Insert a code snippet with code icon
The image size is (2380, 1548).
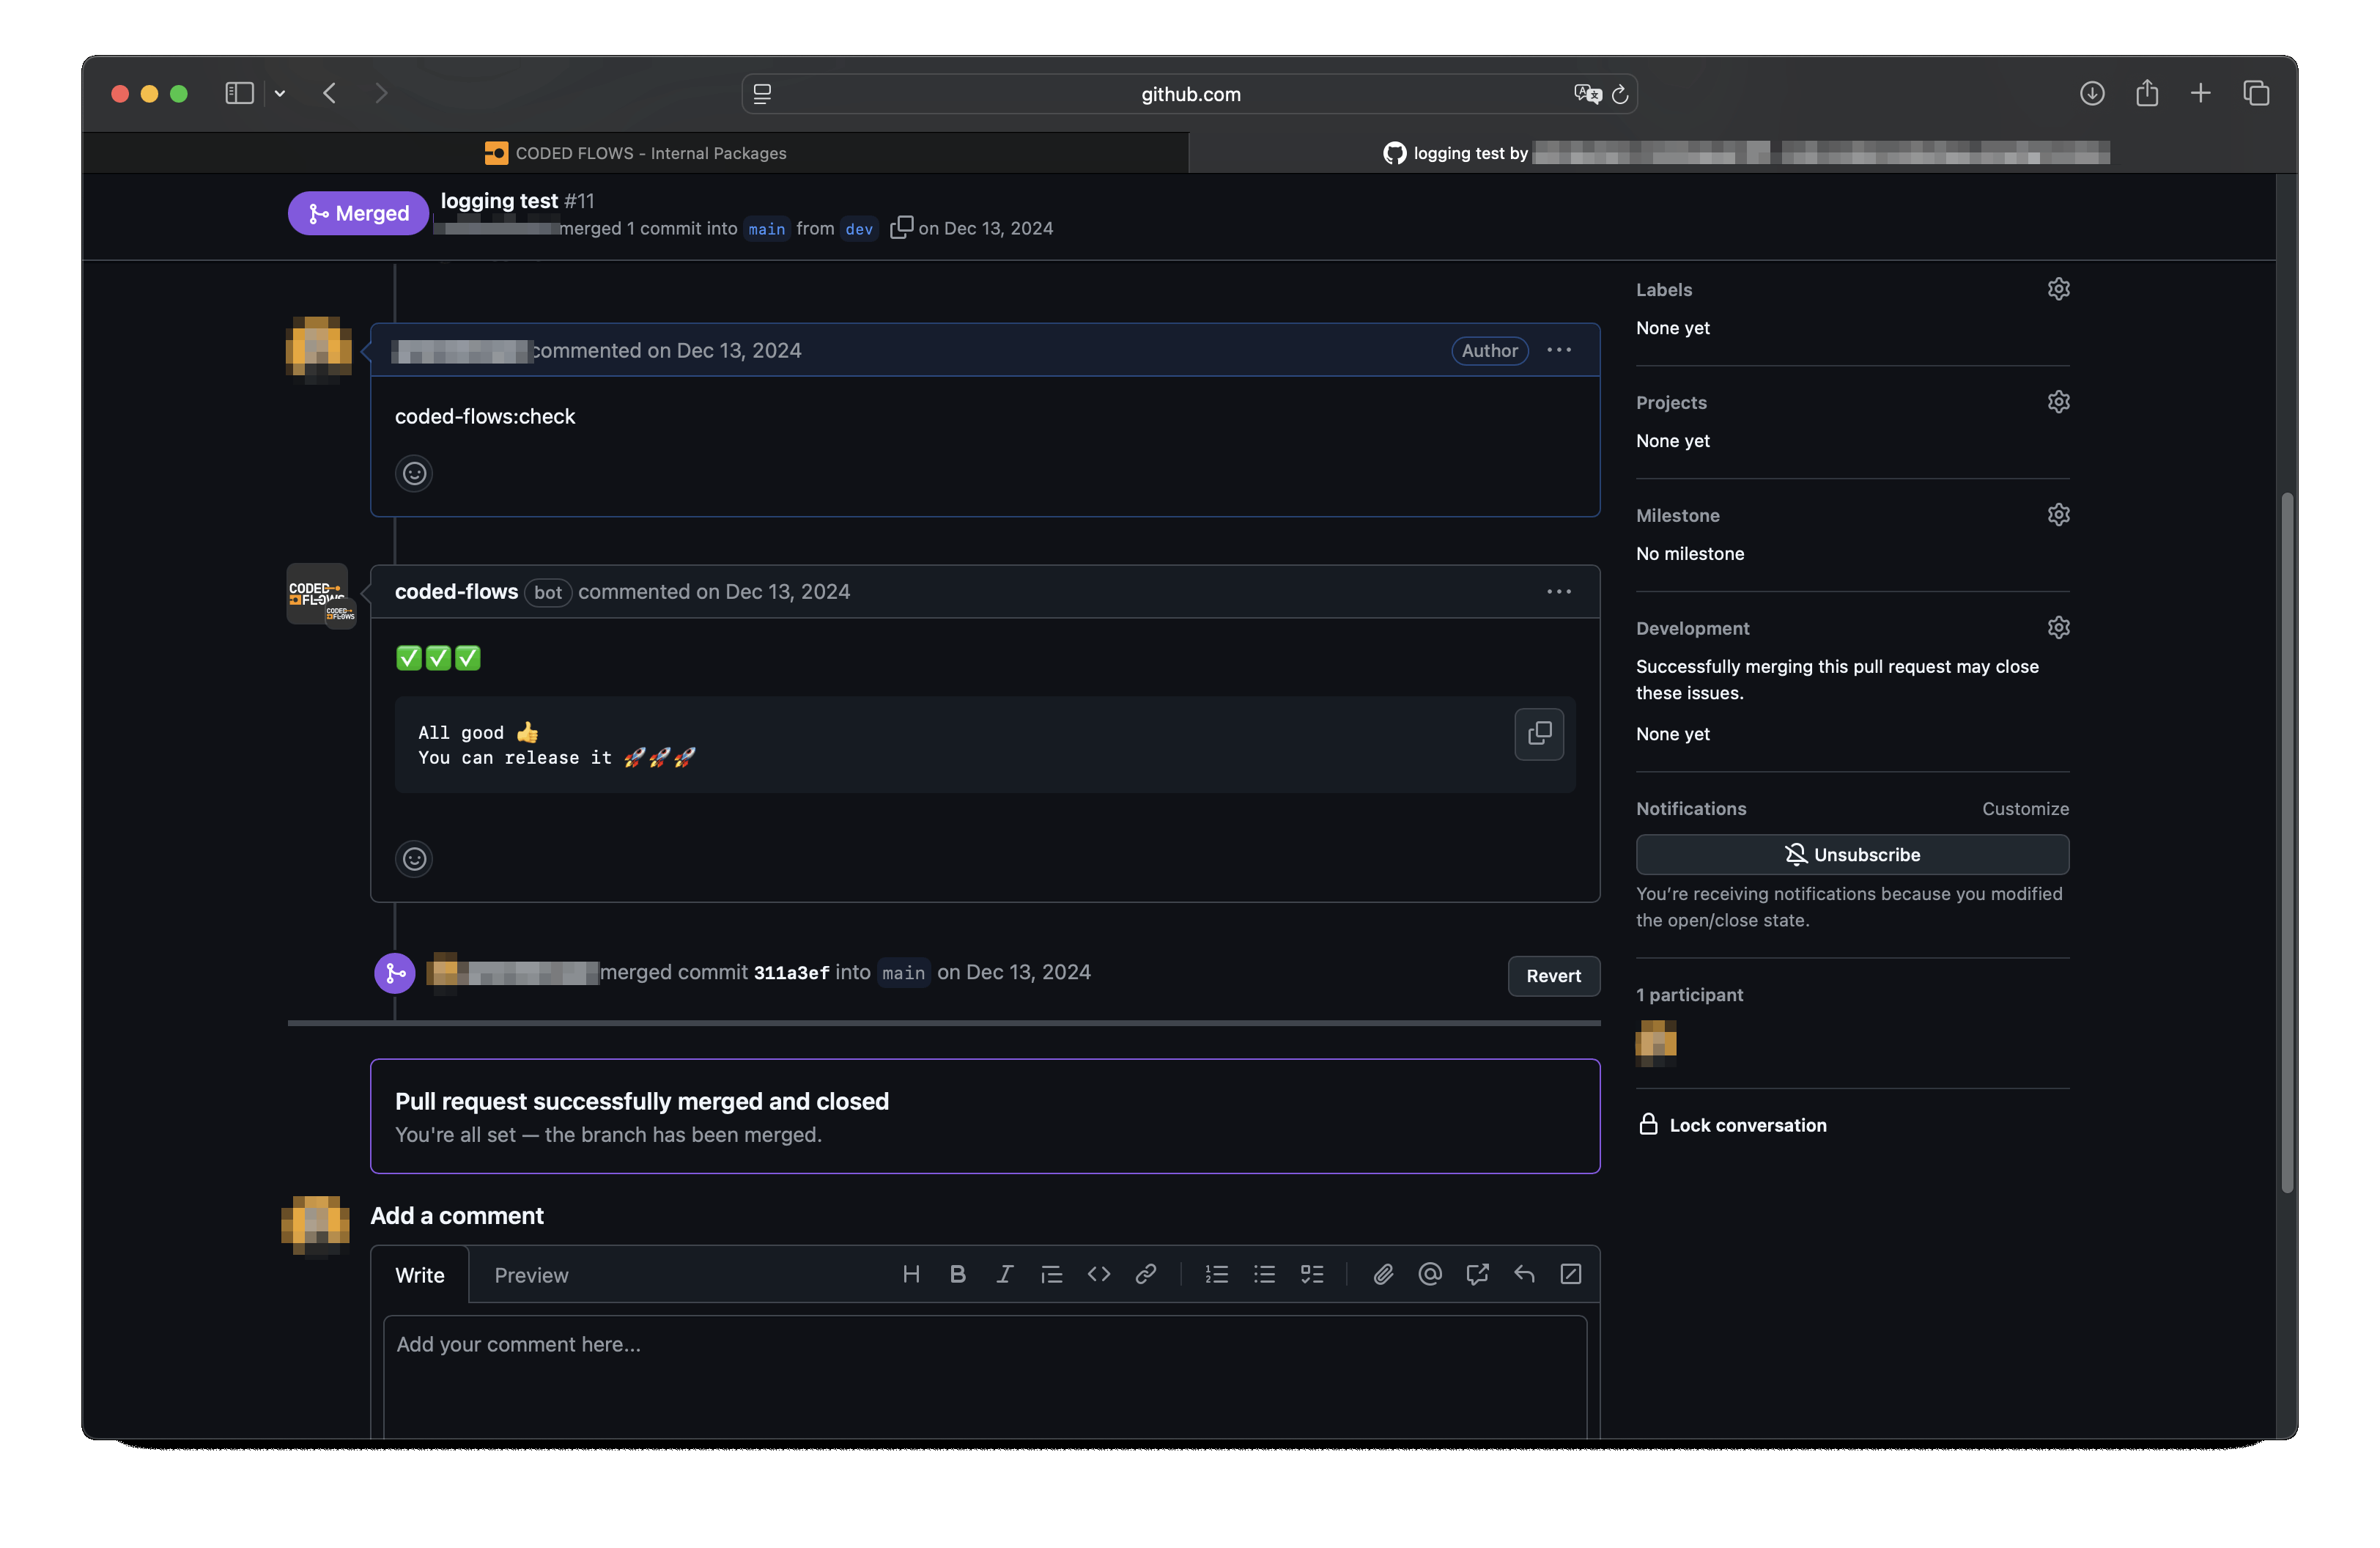1098,1274
